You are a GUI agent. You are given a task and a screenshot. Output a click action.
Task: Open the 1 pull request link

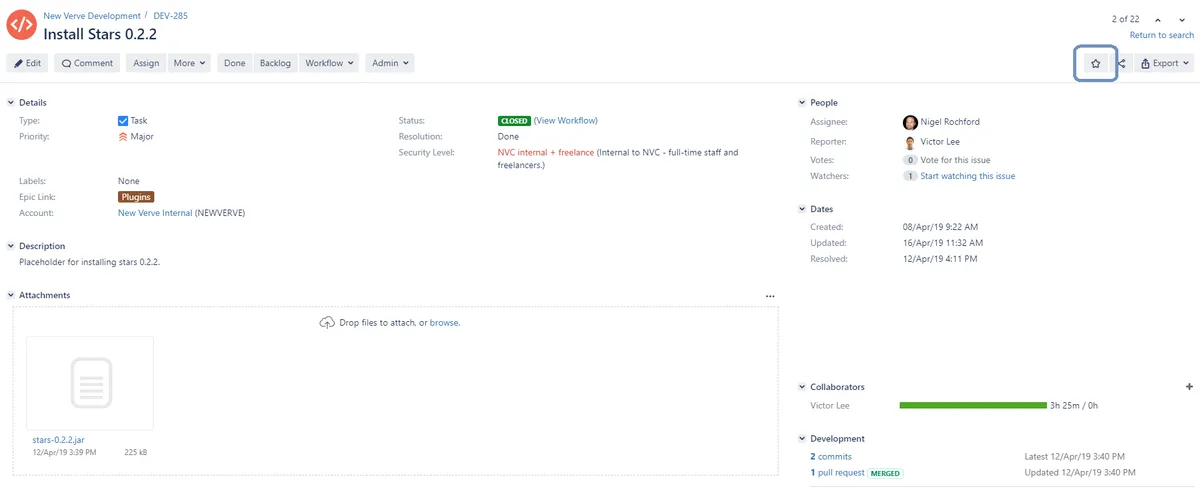pos(837,472)
